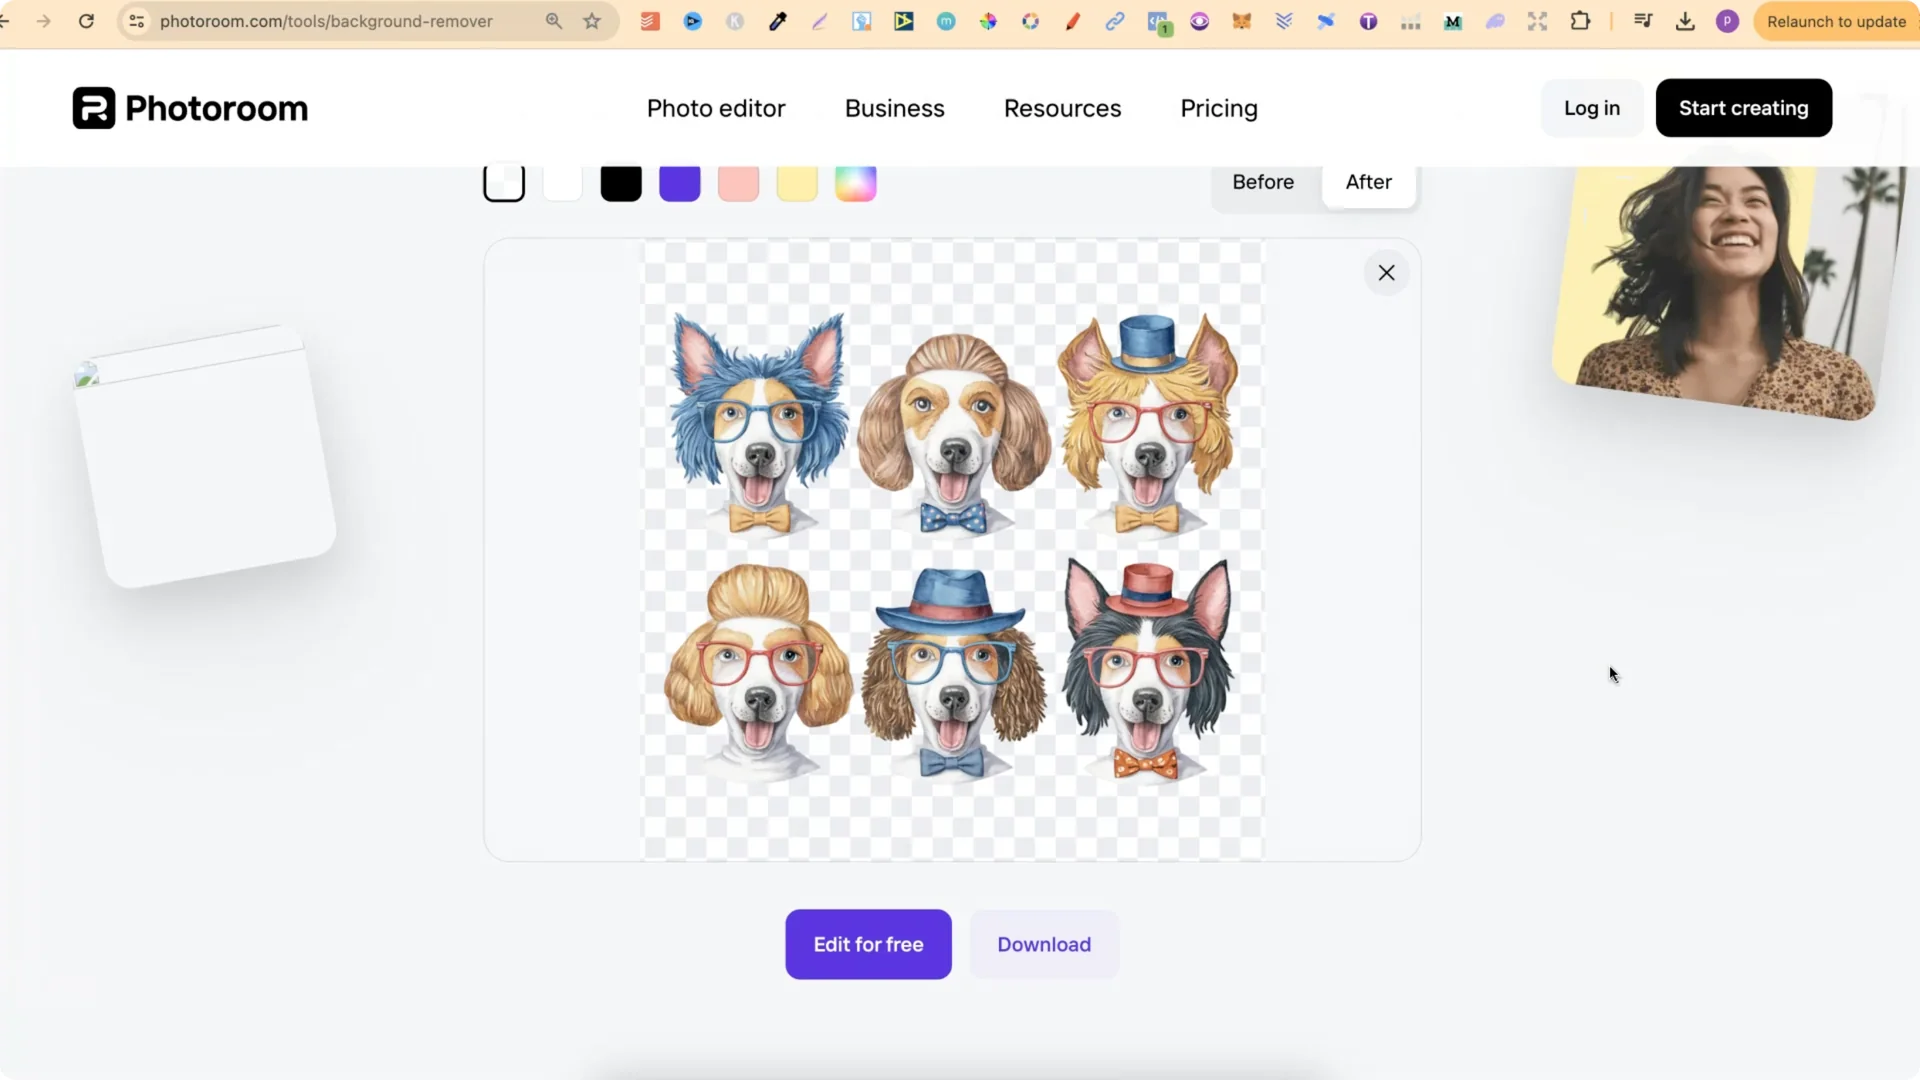Open the Todoist extension icon
Viewport: 1920px width, 1080px height.
click(650, 21)
